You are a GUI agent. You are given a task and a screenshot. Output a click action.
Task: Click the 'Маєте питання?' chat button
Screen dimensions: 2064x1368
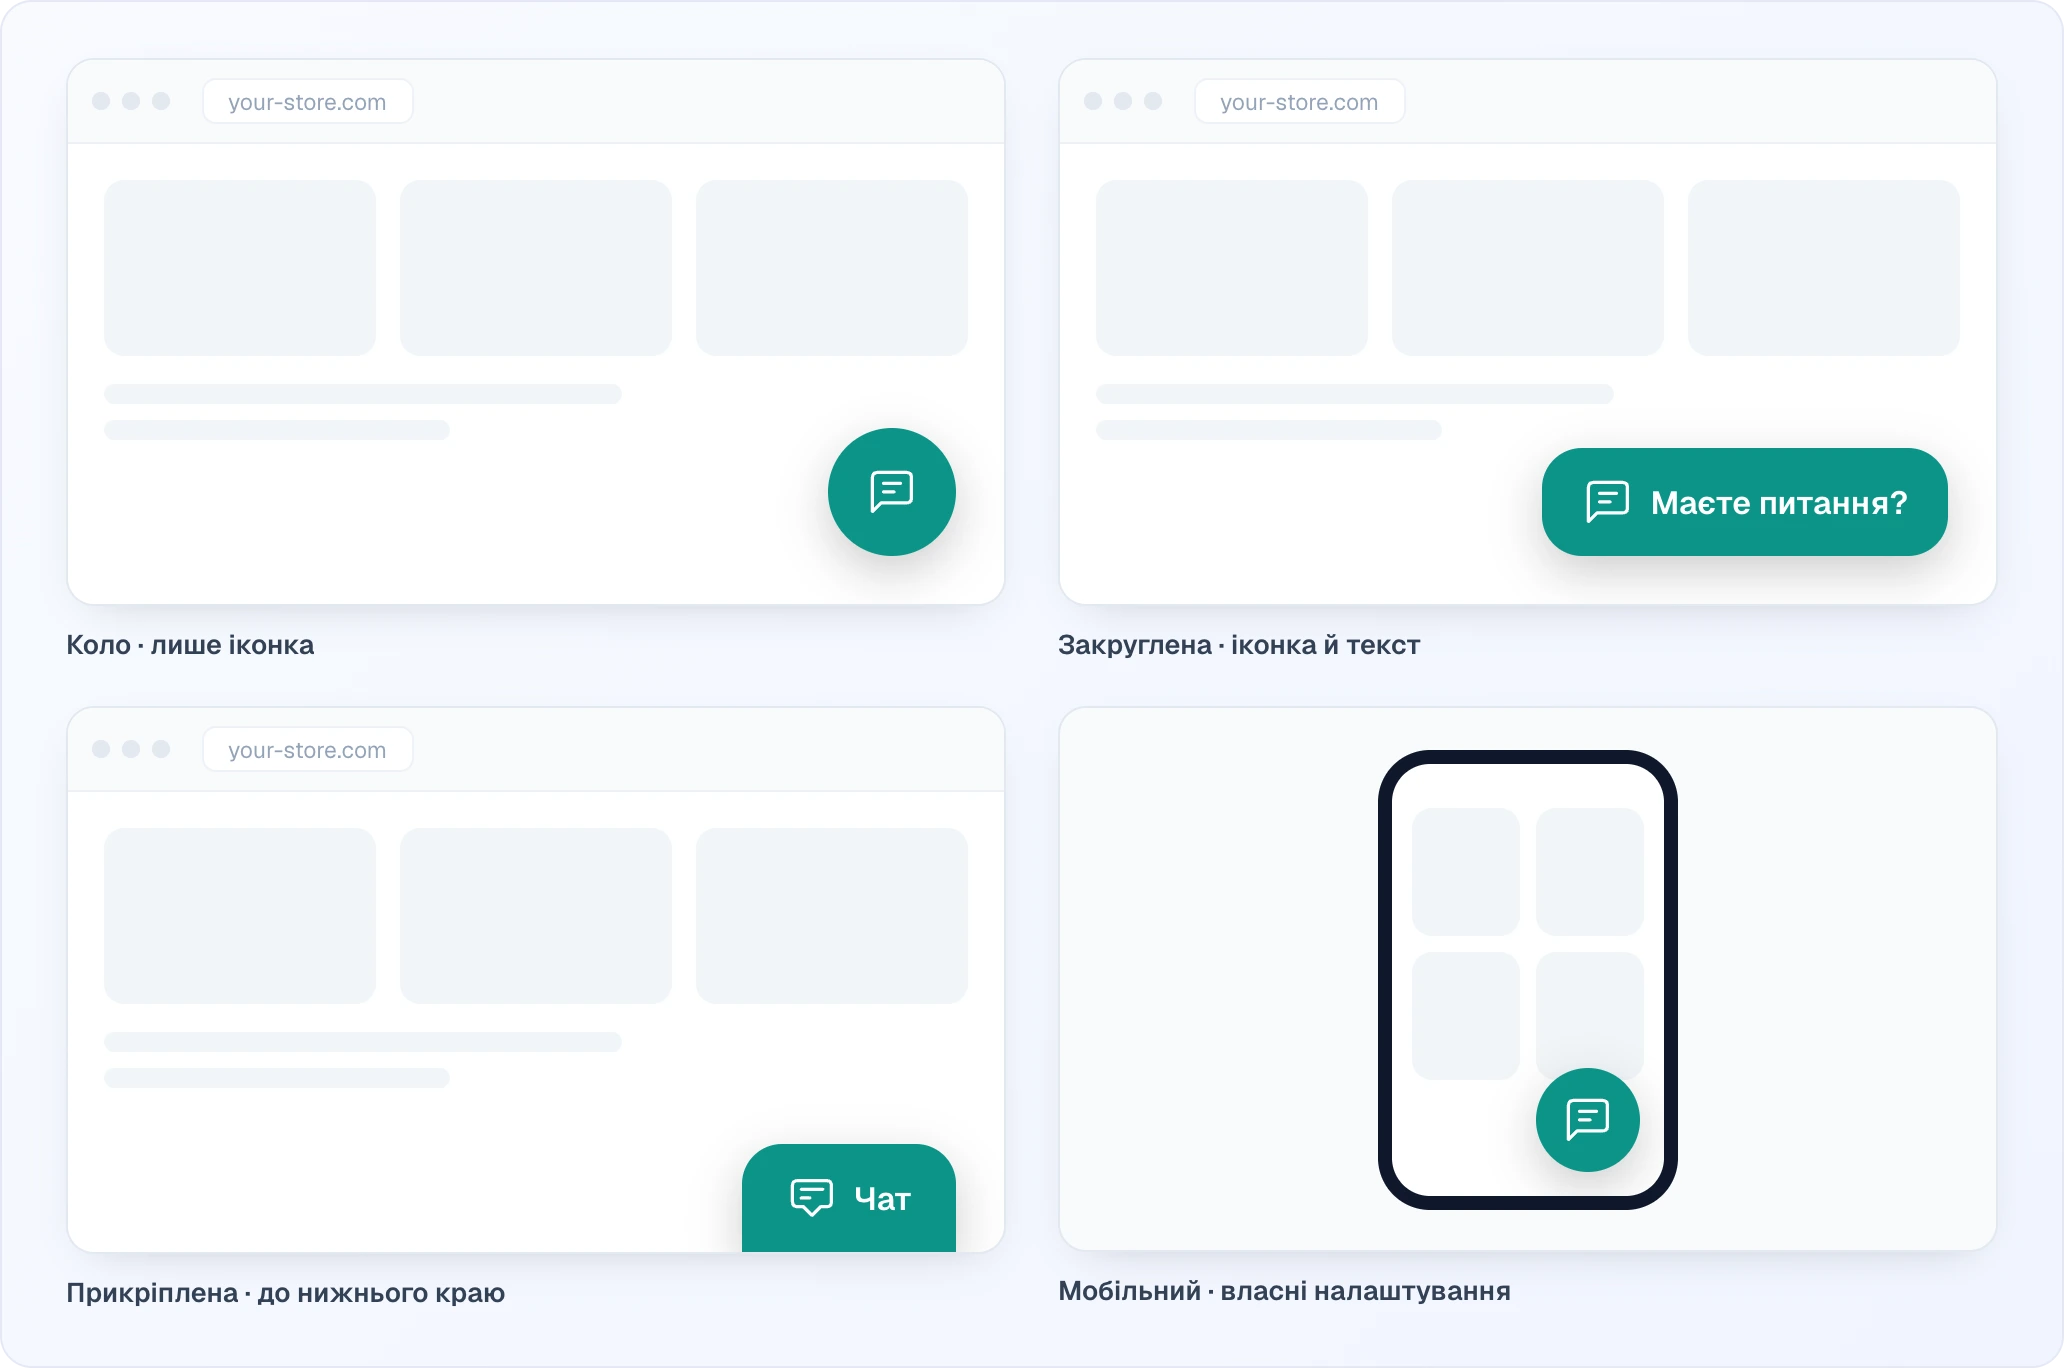[x=1744, y=502]
